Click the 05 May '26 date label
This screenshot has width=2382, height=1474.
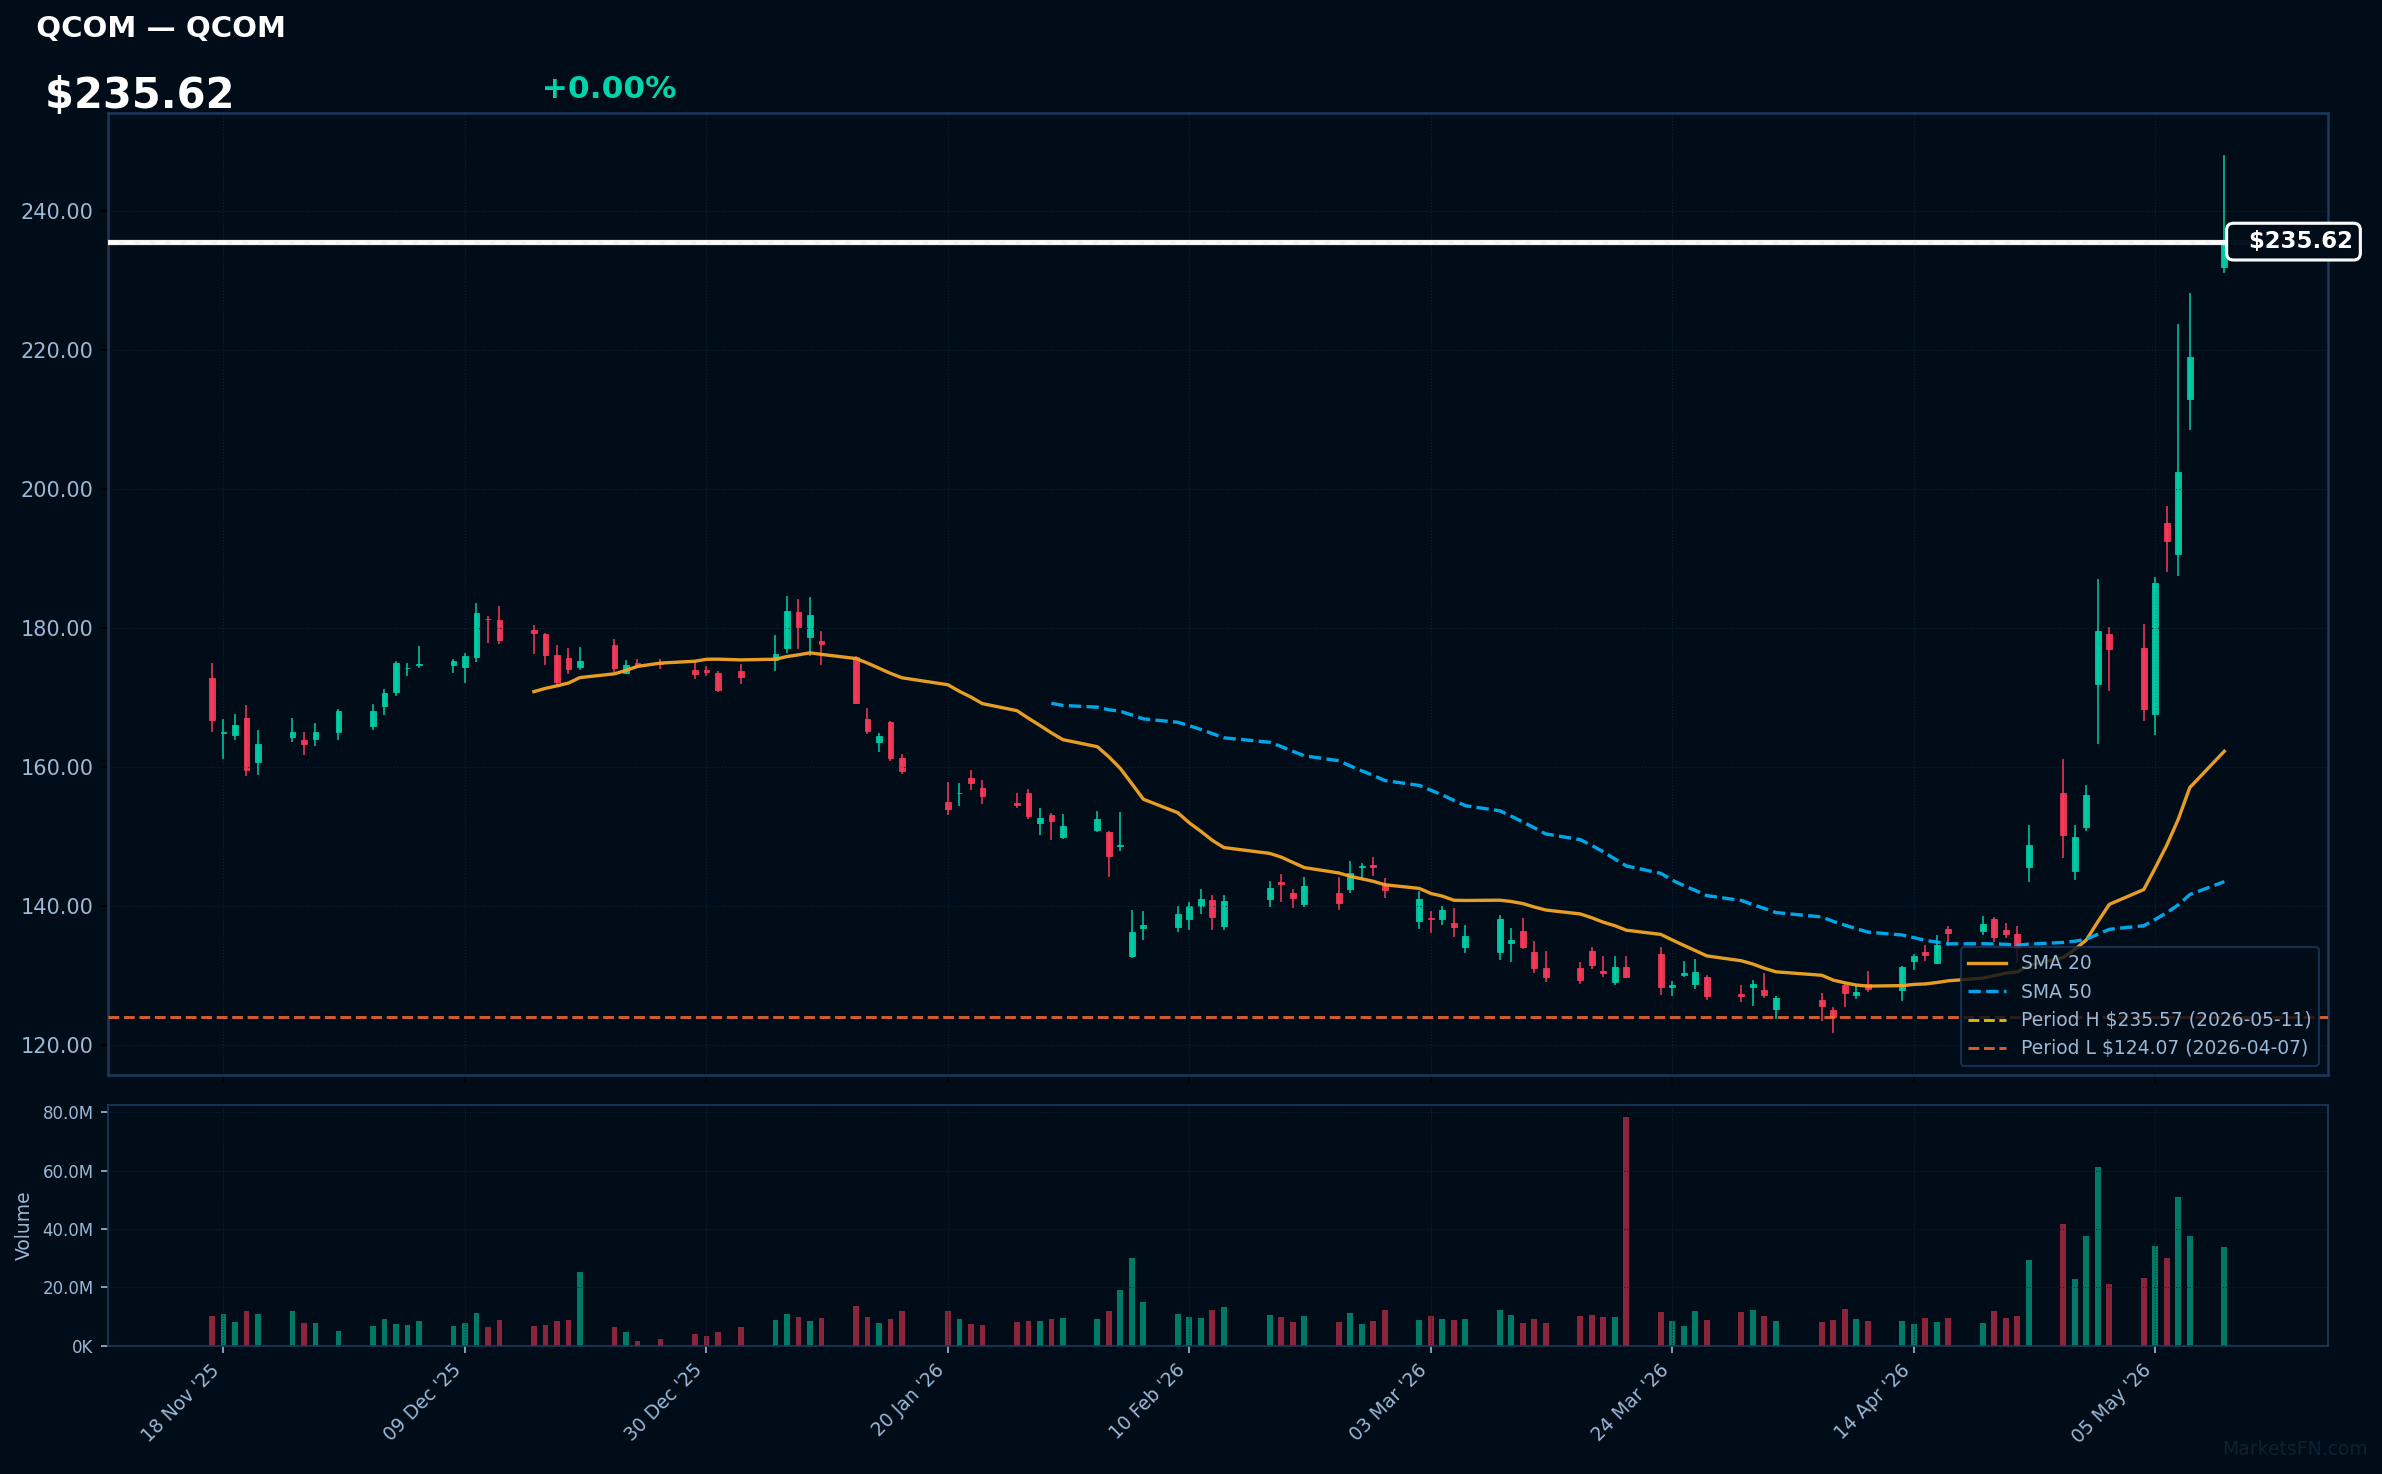(x=2111, y=1402)
